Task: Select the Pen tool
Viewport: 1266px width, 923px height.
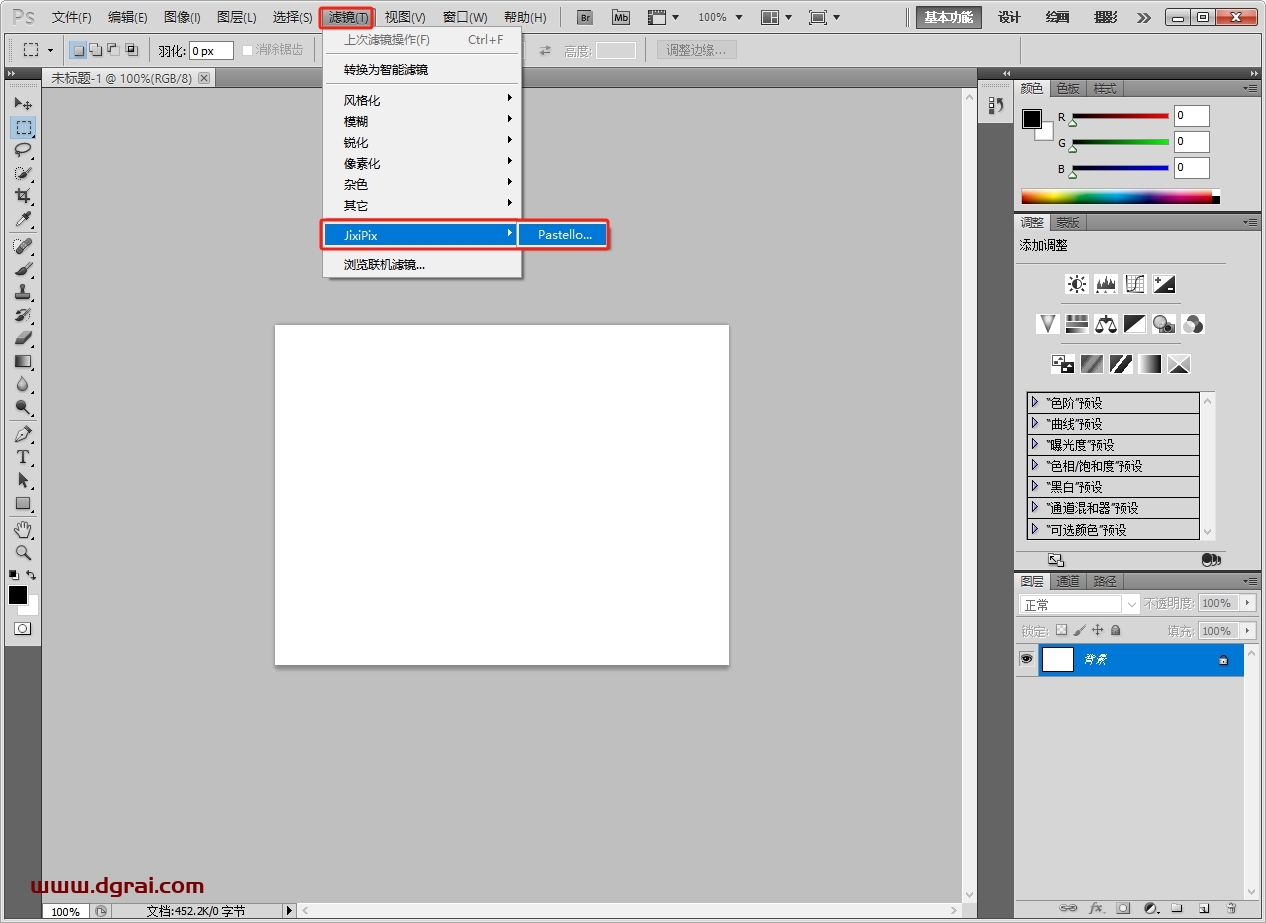Action: tap(22, 434)
